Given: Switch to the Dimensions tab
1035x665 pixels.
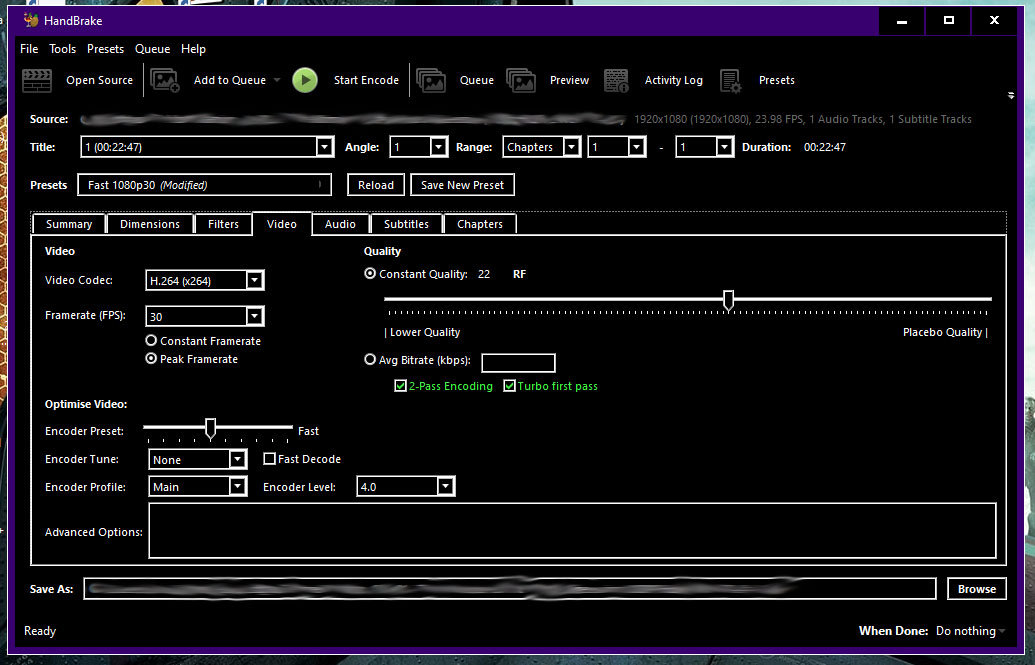Looking at the screenshot, I should point(150,225).
